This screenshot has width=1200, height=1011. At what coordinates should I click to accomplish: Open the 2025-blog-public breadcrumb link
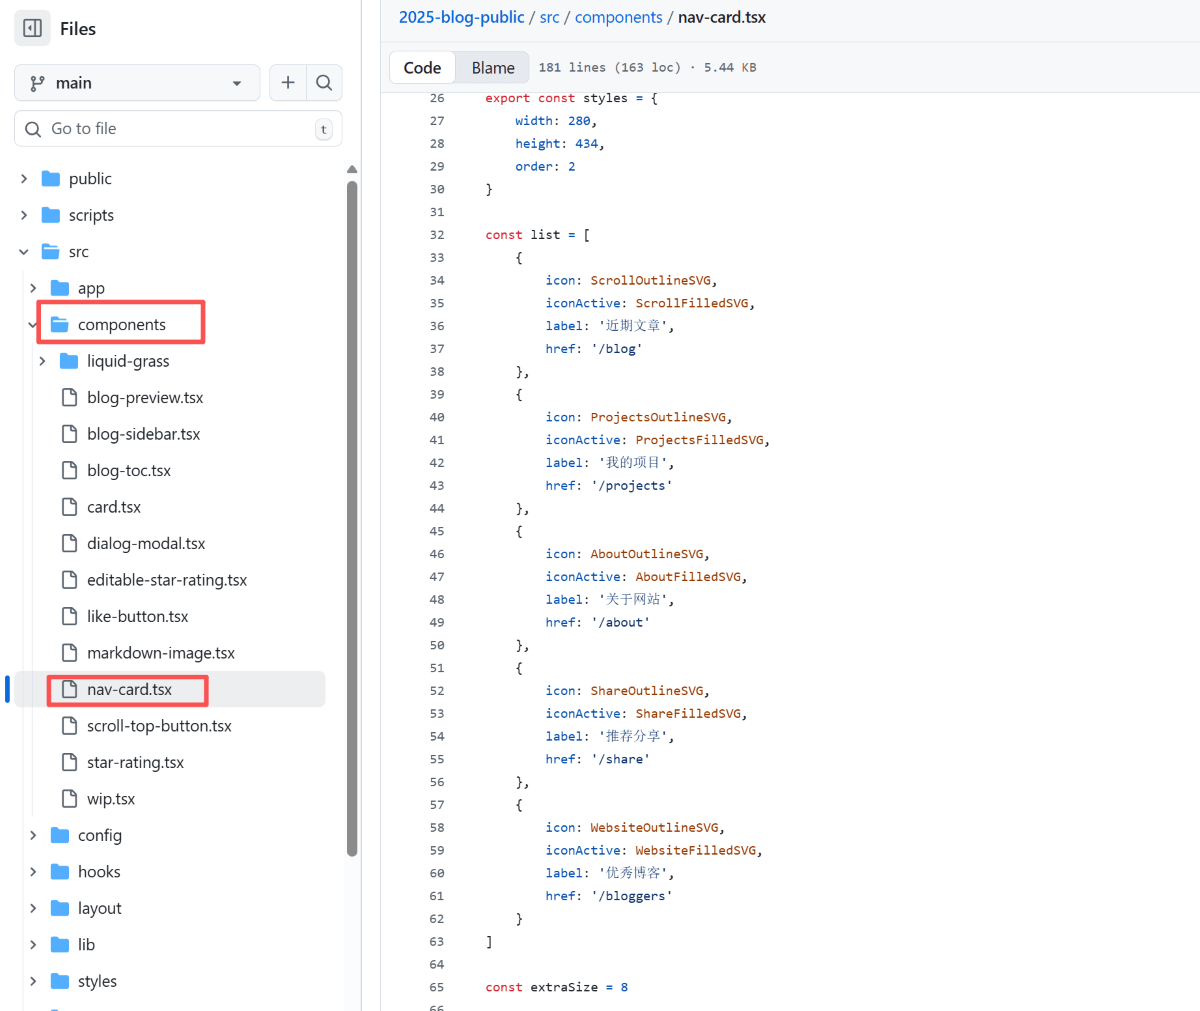click(461, 17)
